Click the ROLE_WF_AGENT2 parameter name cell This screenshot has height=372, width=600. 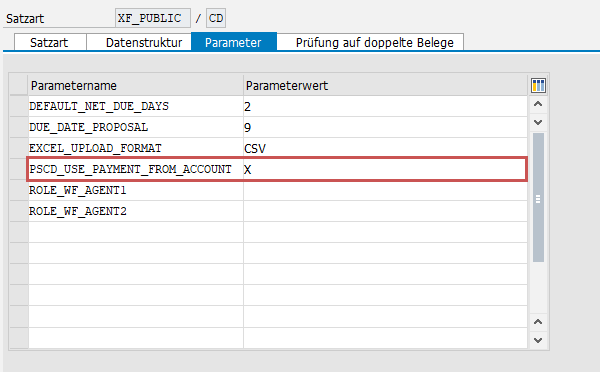tap(136, 211)
